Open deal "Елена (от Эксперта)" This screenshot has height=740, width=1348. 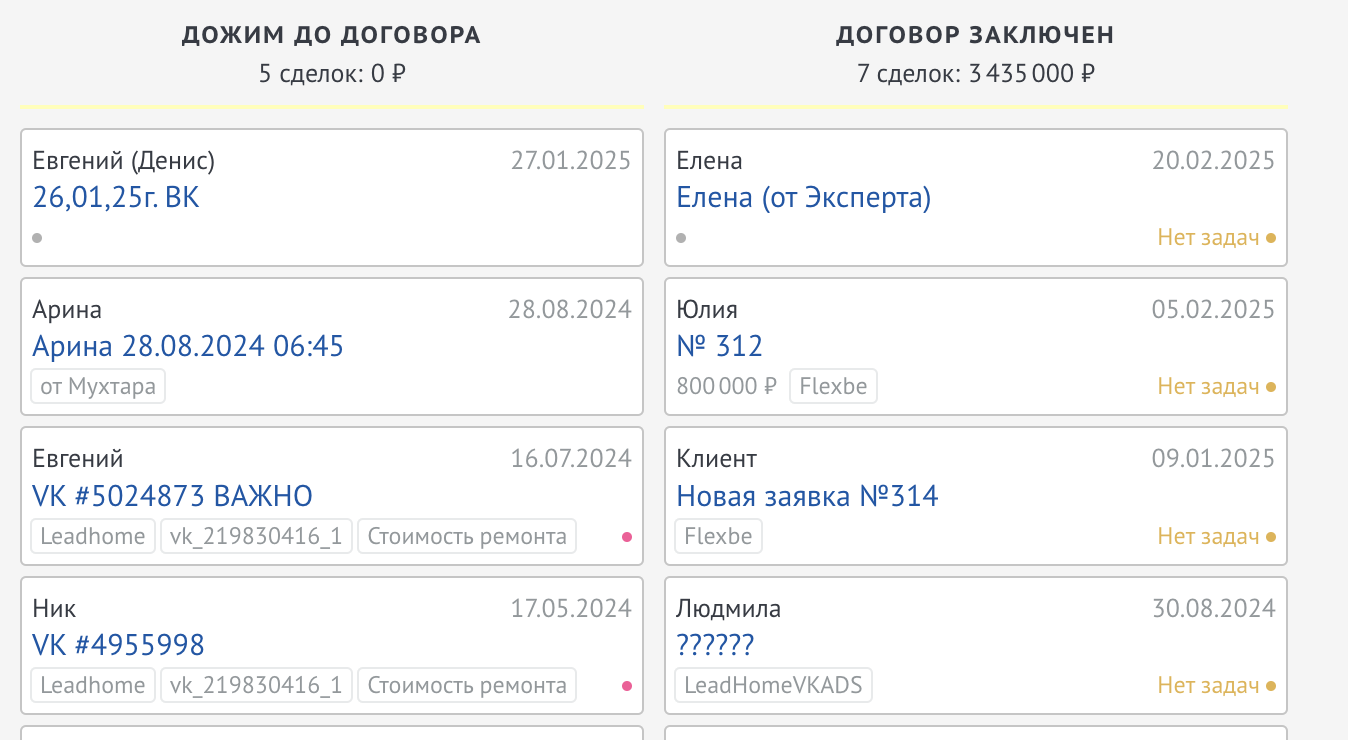coord(803,198)
